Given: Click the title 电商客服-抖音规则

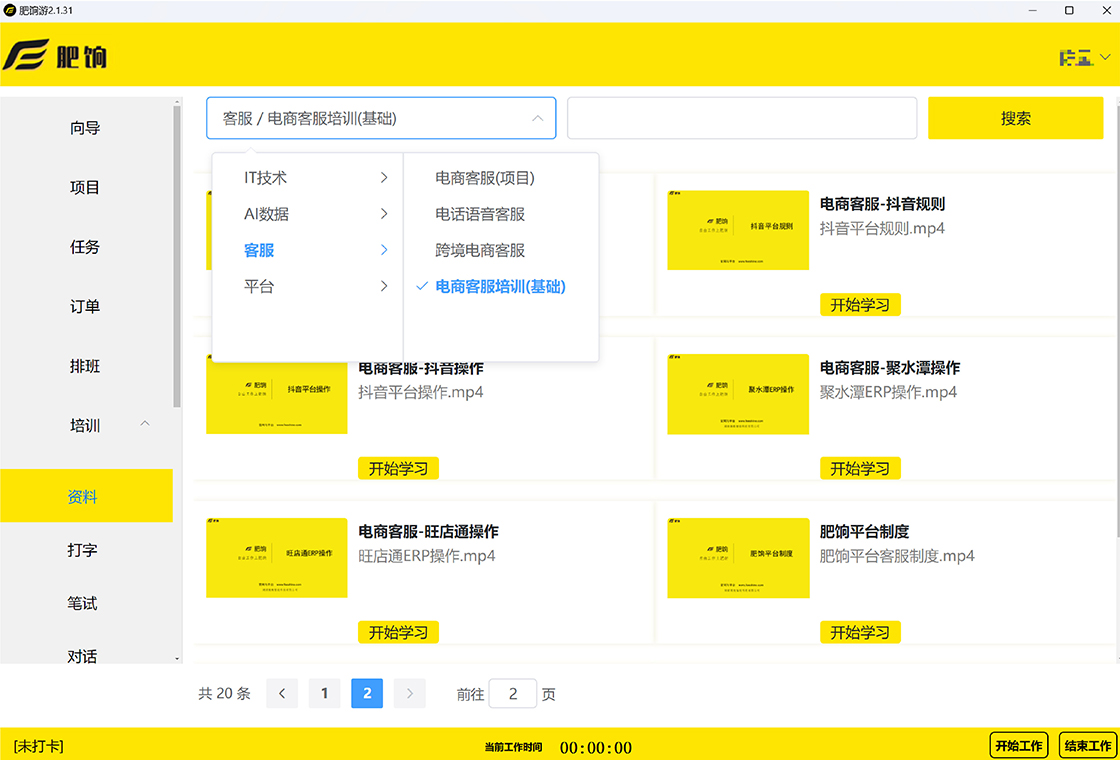Looking at the screenshot, I should coord(882,204).
